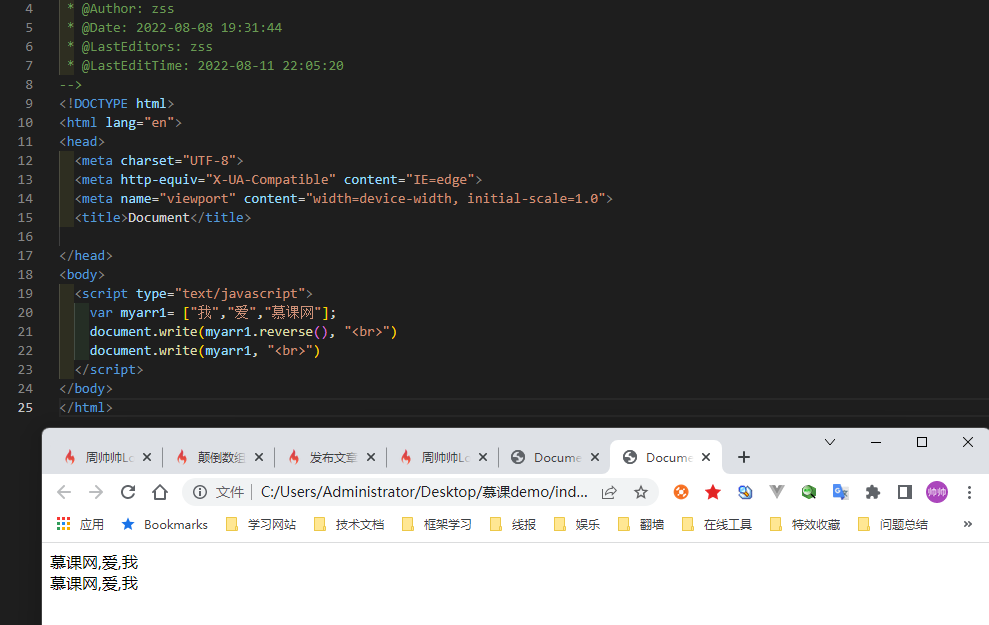Click the @Date comment line

(x=174, y=28)
